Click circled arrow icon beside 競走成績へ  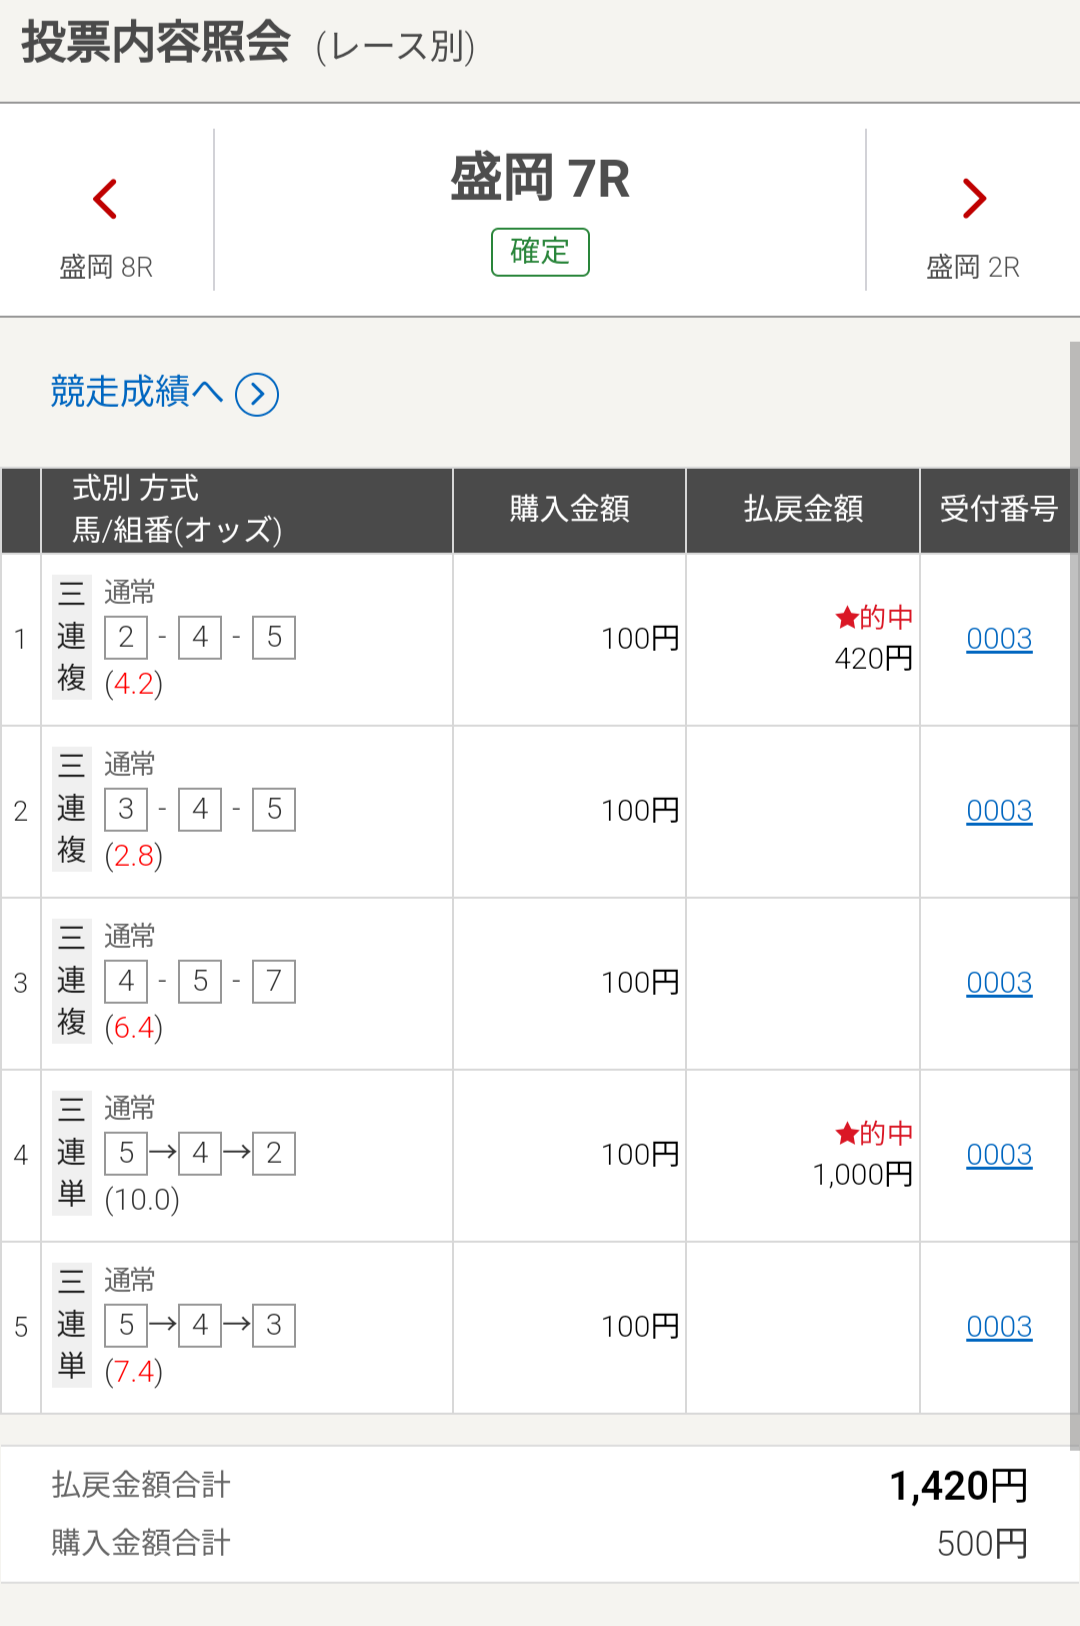(257, 394)
